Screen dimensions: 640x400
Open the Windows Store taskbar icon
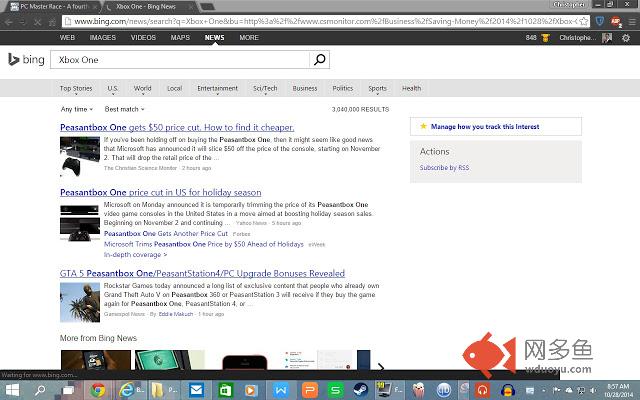[225, 391]
